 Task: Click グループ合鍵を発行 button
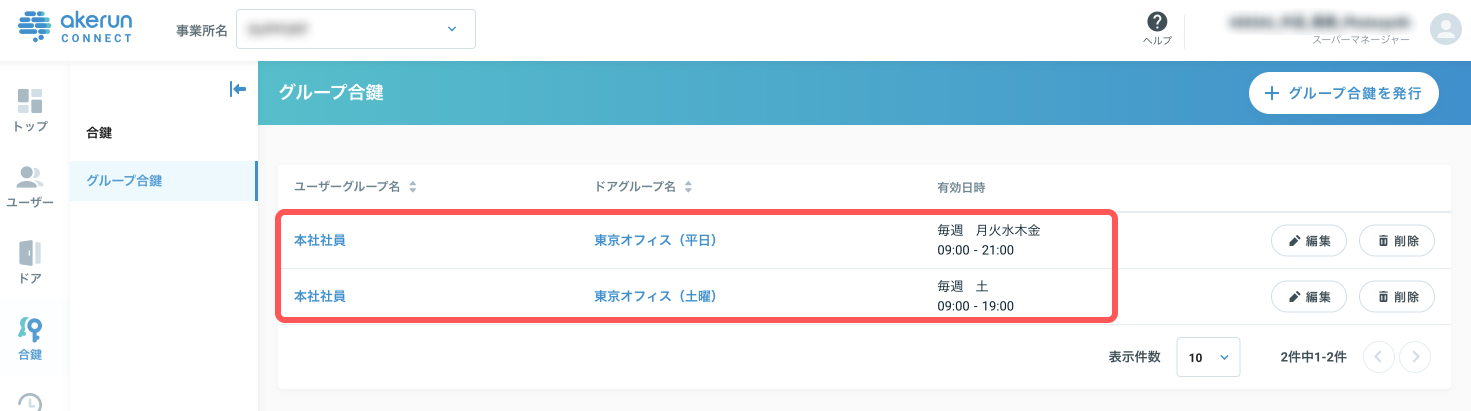(x=1343, y=93)
